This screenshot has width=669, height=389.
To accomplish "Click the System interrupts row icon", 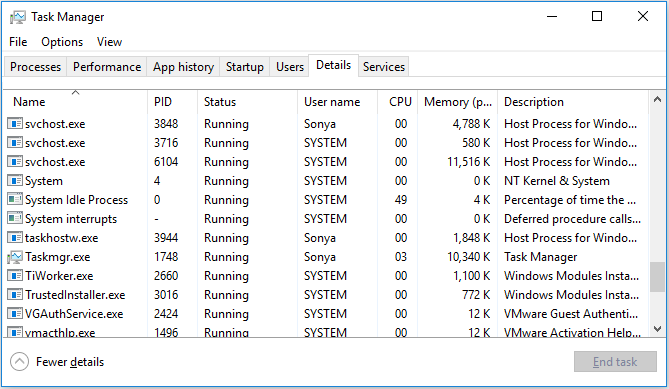I will click(x=15, y=218).
